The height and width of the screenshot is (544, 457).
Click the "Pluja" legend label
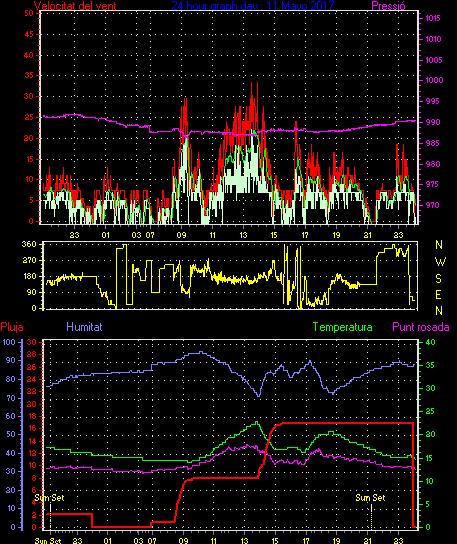12,327
